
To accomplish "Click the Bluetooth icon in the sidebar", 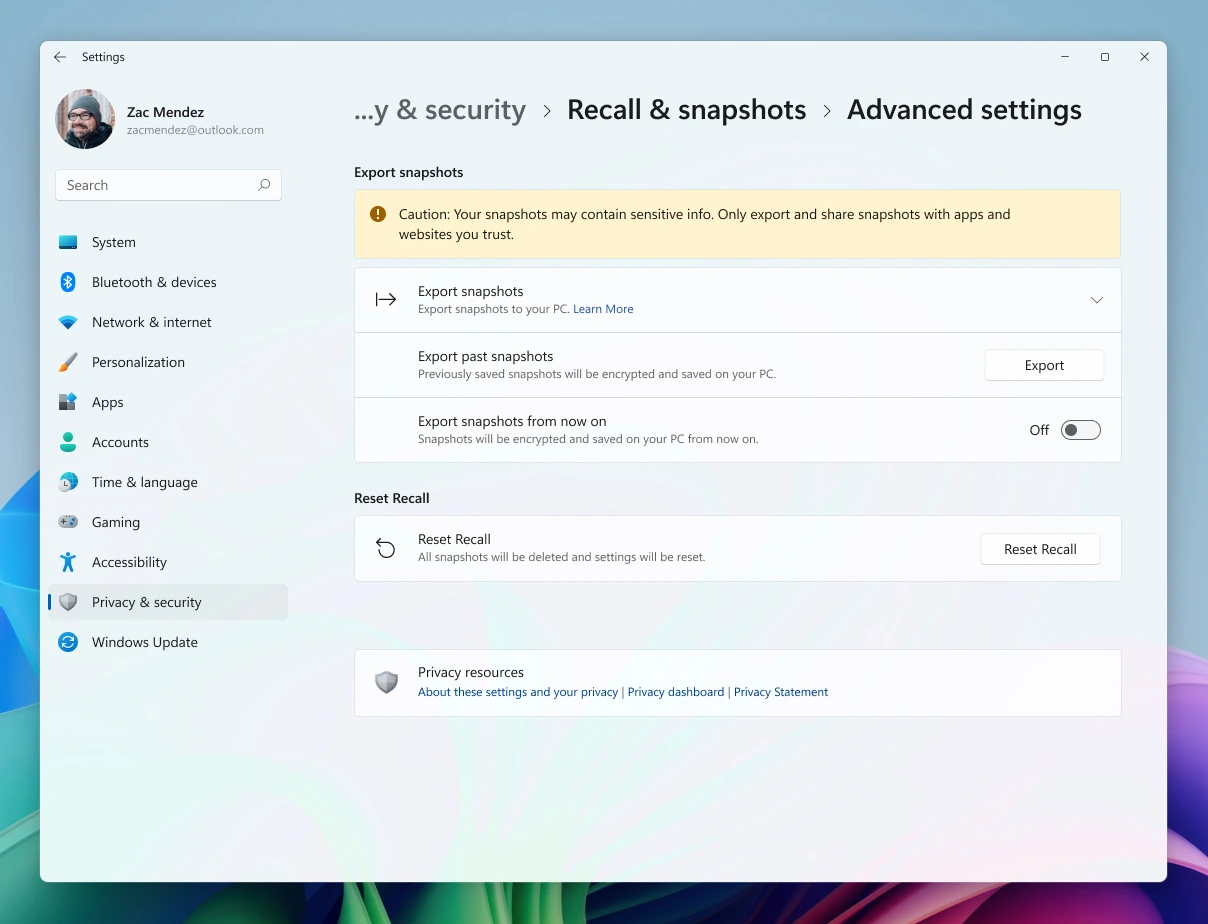I will tap(68, 282).
